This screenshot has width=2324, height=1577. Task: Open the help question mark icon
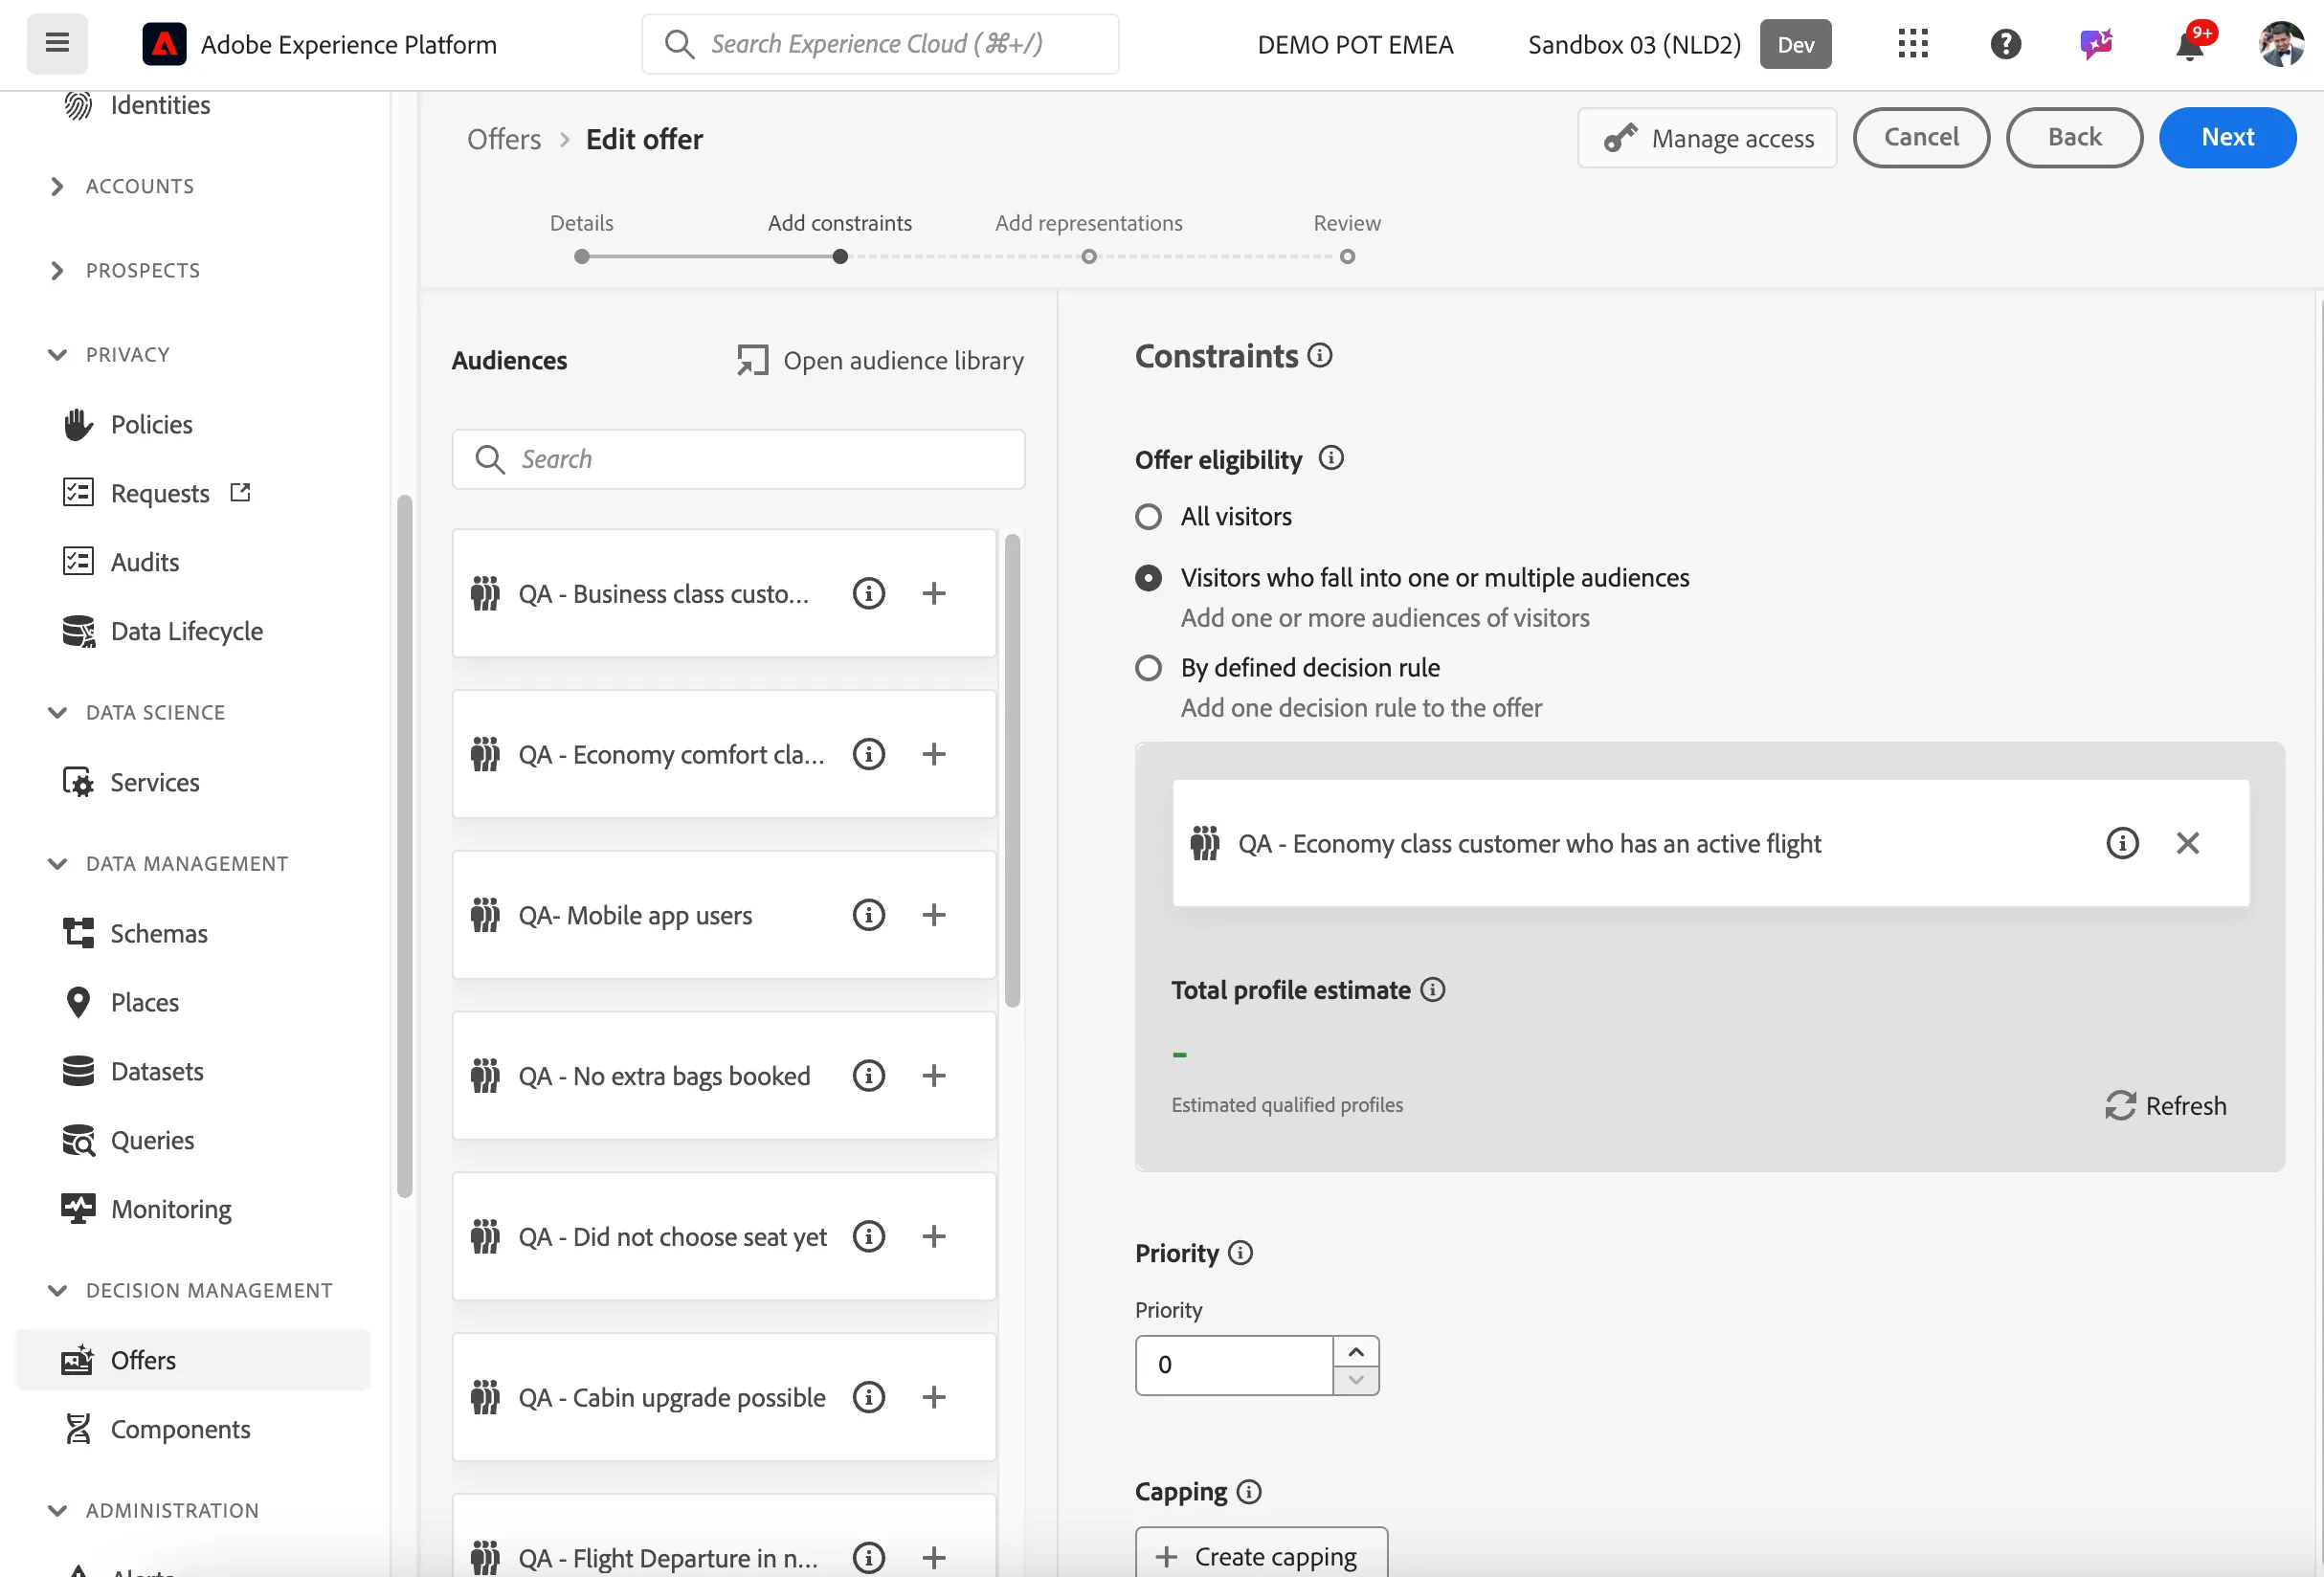click(x=2005, y=44)
